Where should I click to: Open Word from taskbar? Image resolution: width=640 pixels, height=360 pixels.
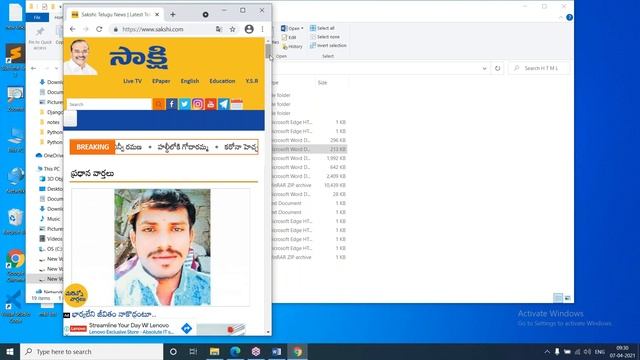click(x=276, y=351)
